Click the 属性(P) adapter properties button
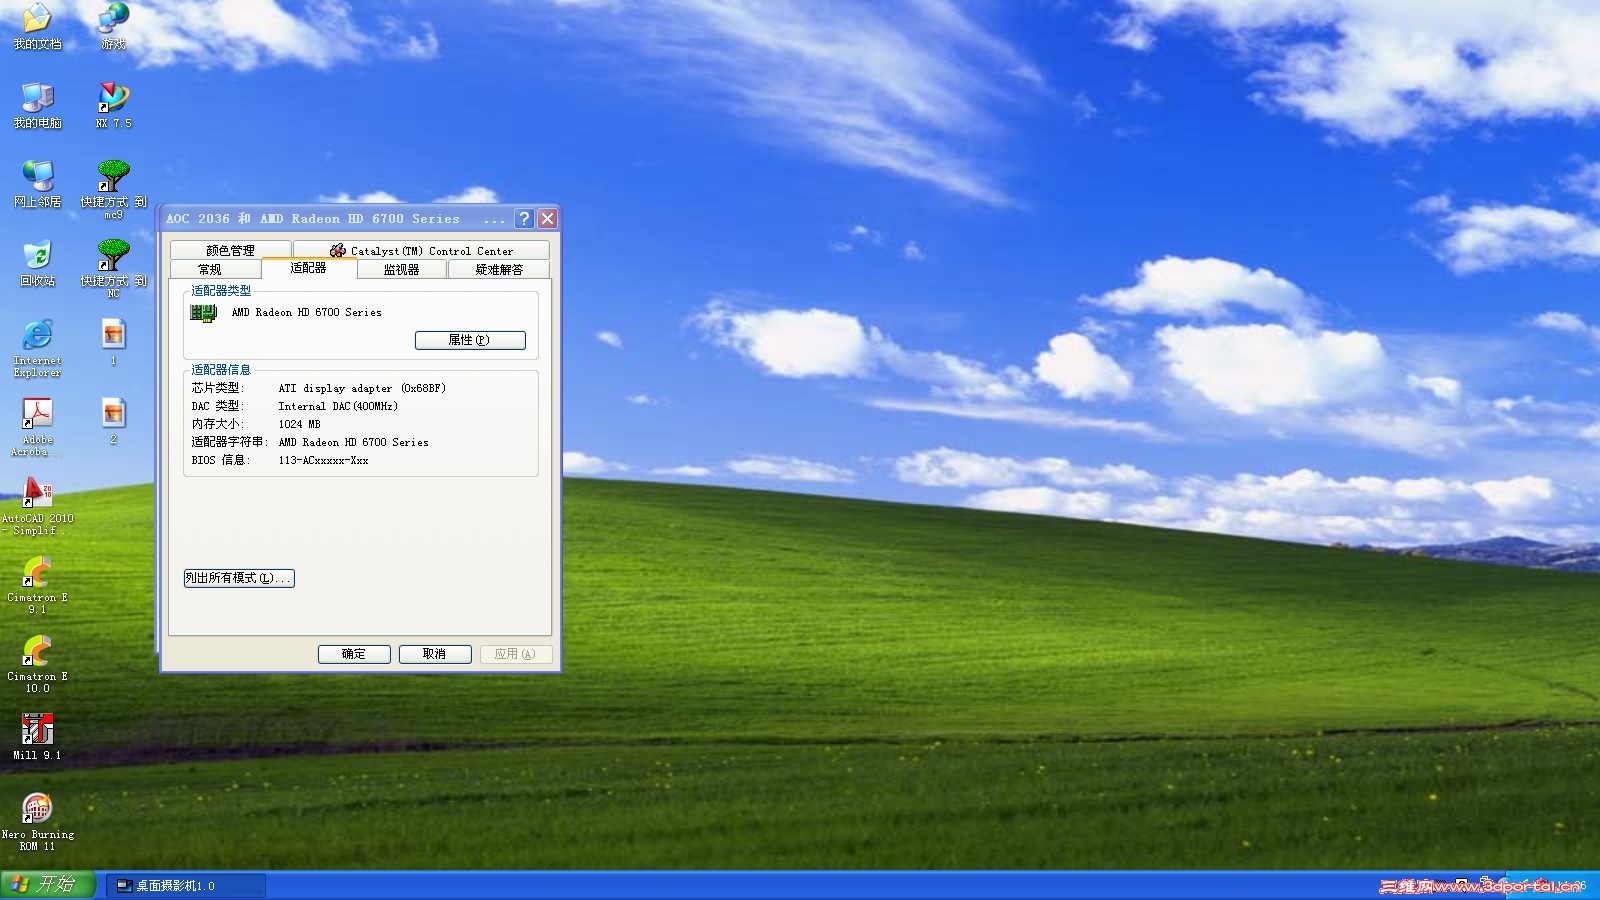 coord(470,340)
